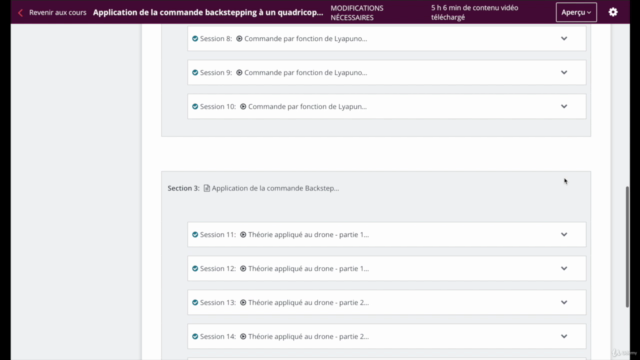The height and width of the screenshot is (360, 640).
Task: Select Section 3 Application de la commande Backstep title
Action: coord(275,188)
